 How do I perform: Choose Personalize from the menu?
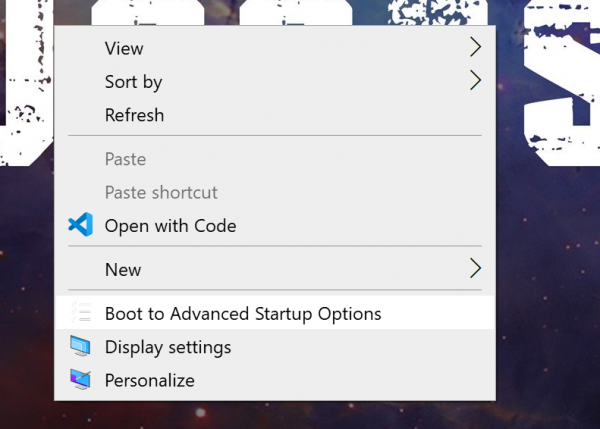click(150, 380)
